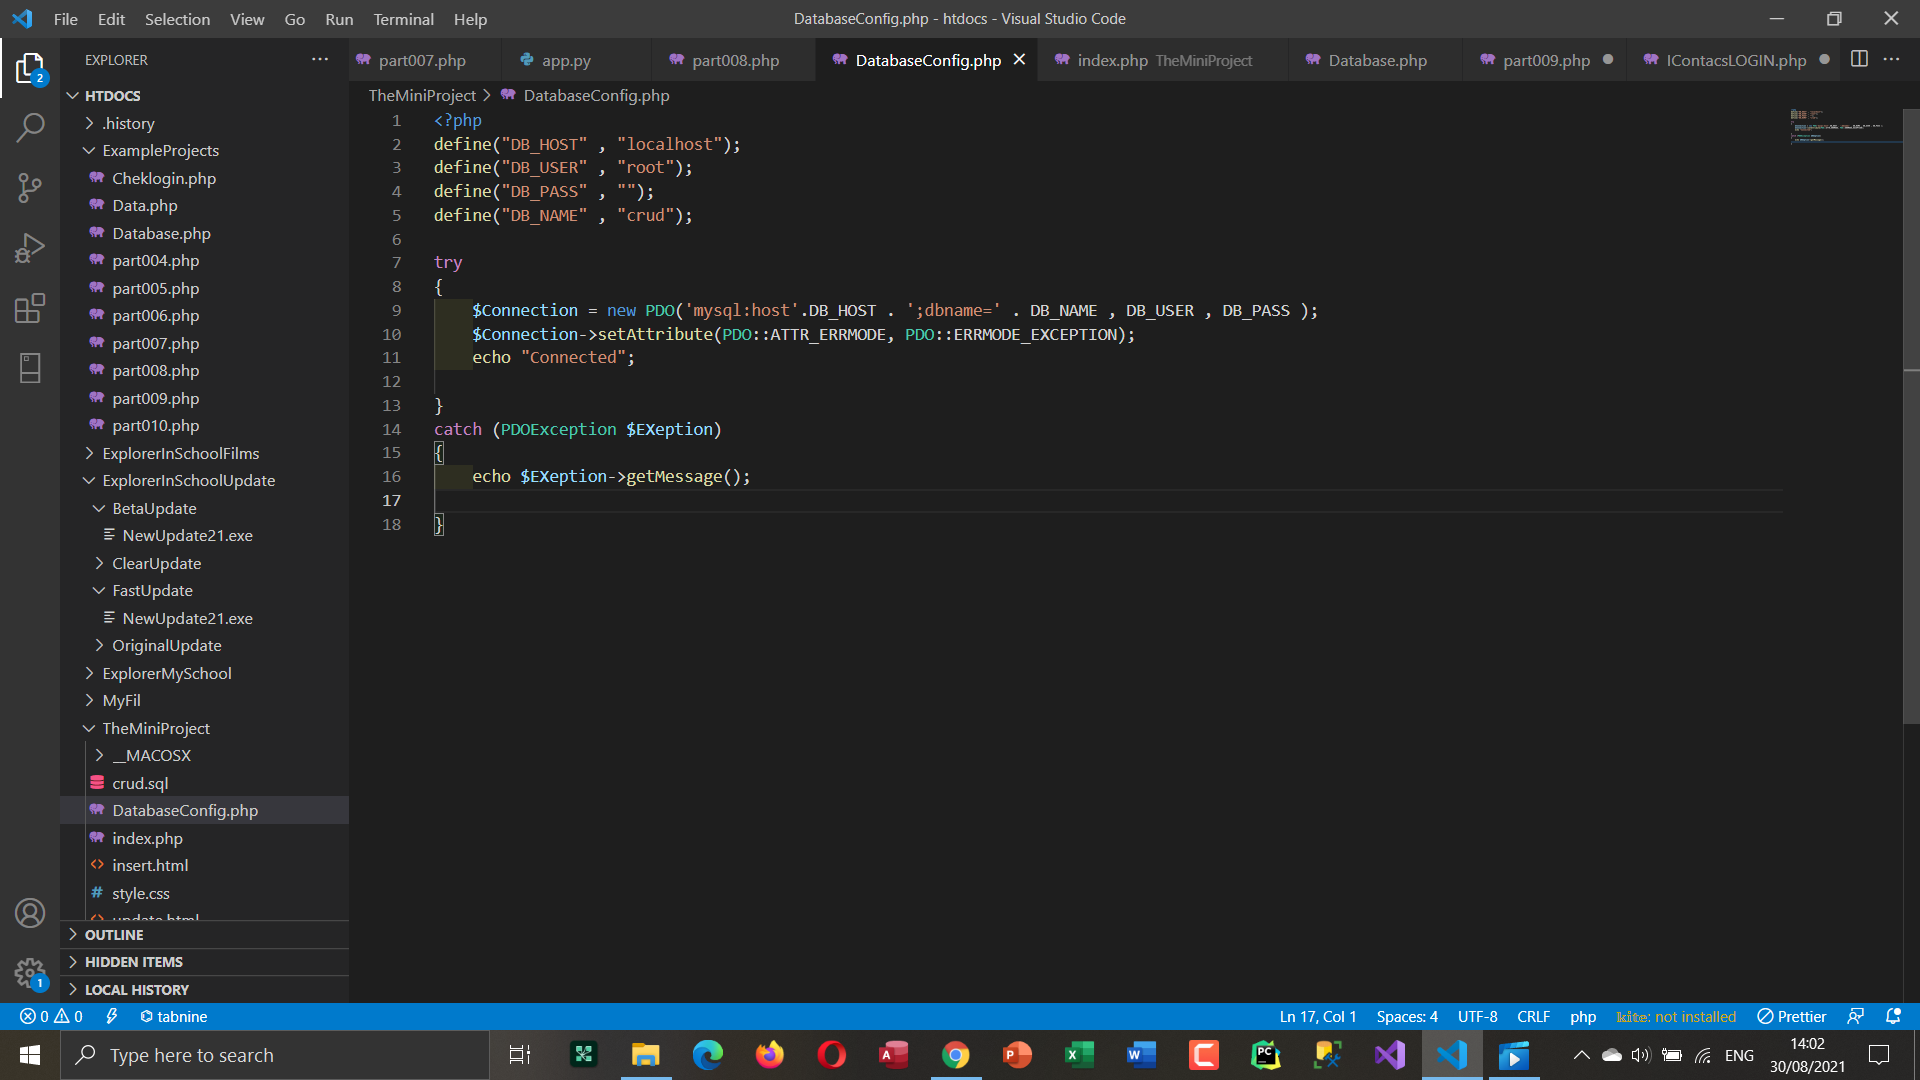Viewport: 1920px width, 1080px height.
Task: Open crud.sql in the explorer
Action: point(140,783)
